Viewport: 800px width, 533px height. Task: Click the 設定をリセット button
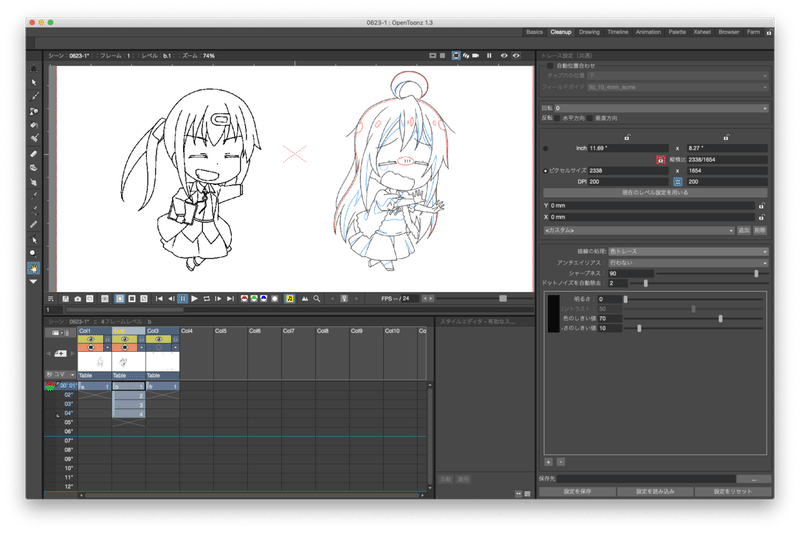733,492
